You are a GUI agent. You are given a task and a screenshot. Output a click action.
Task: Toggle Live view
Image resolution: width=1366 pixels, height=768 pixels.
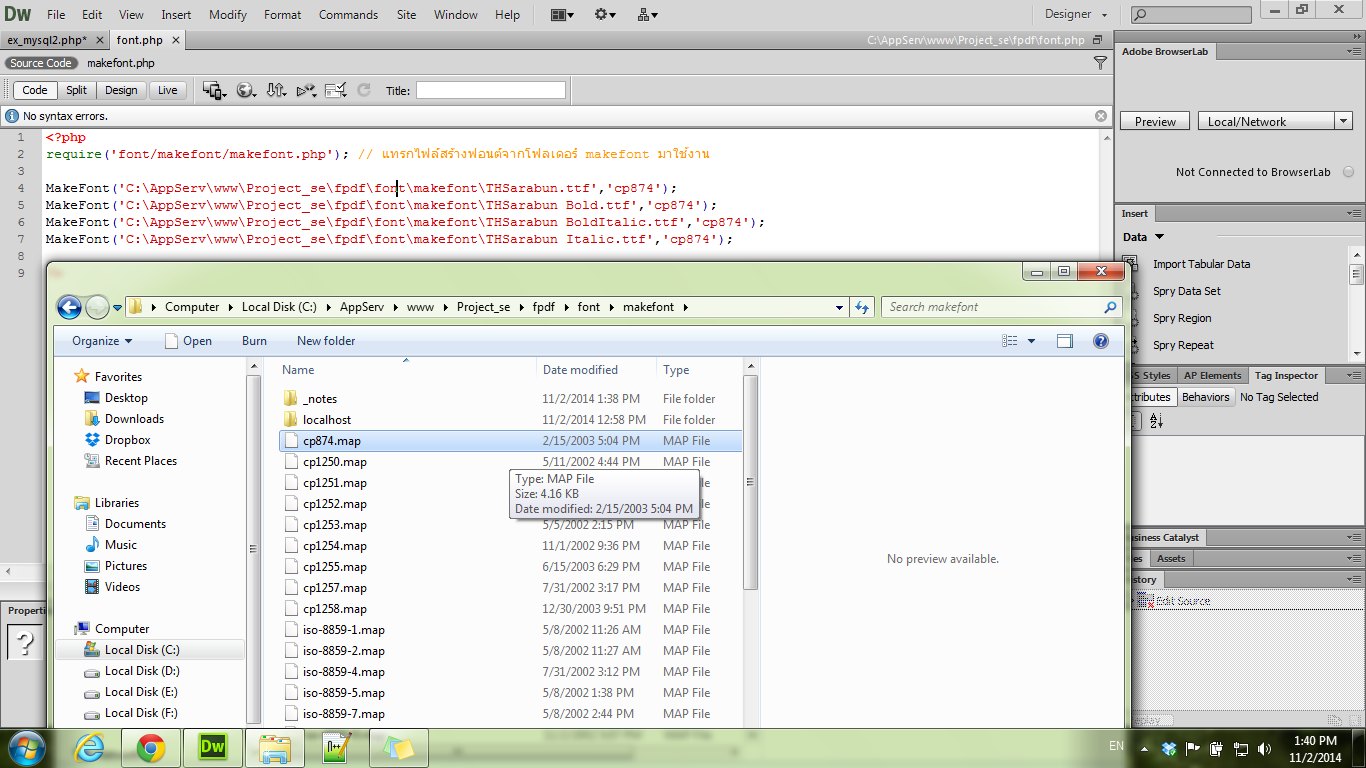(168, 90)
